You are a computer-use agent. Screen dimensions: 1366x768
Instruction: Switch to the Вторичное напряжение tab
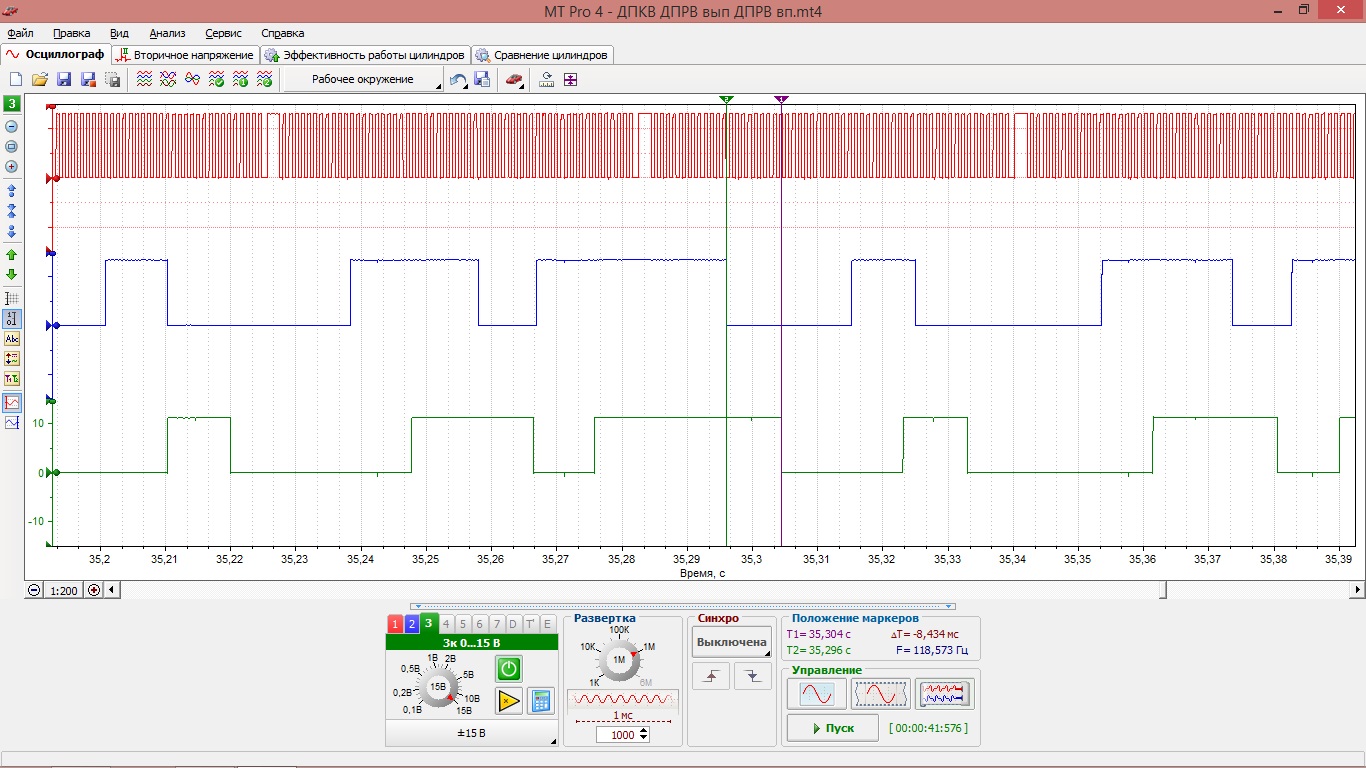185,55
